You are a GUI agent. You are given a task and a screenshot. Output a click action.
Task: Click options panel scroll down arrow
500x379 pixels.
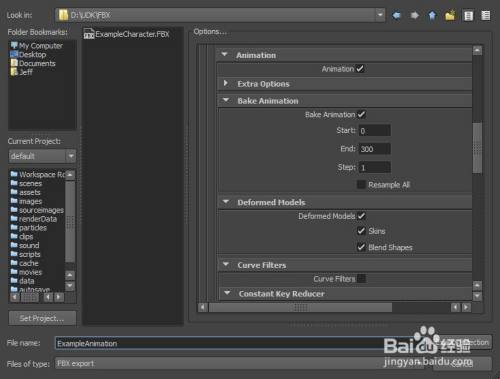coord(477,296)
